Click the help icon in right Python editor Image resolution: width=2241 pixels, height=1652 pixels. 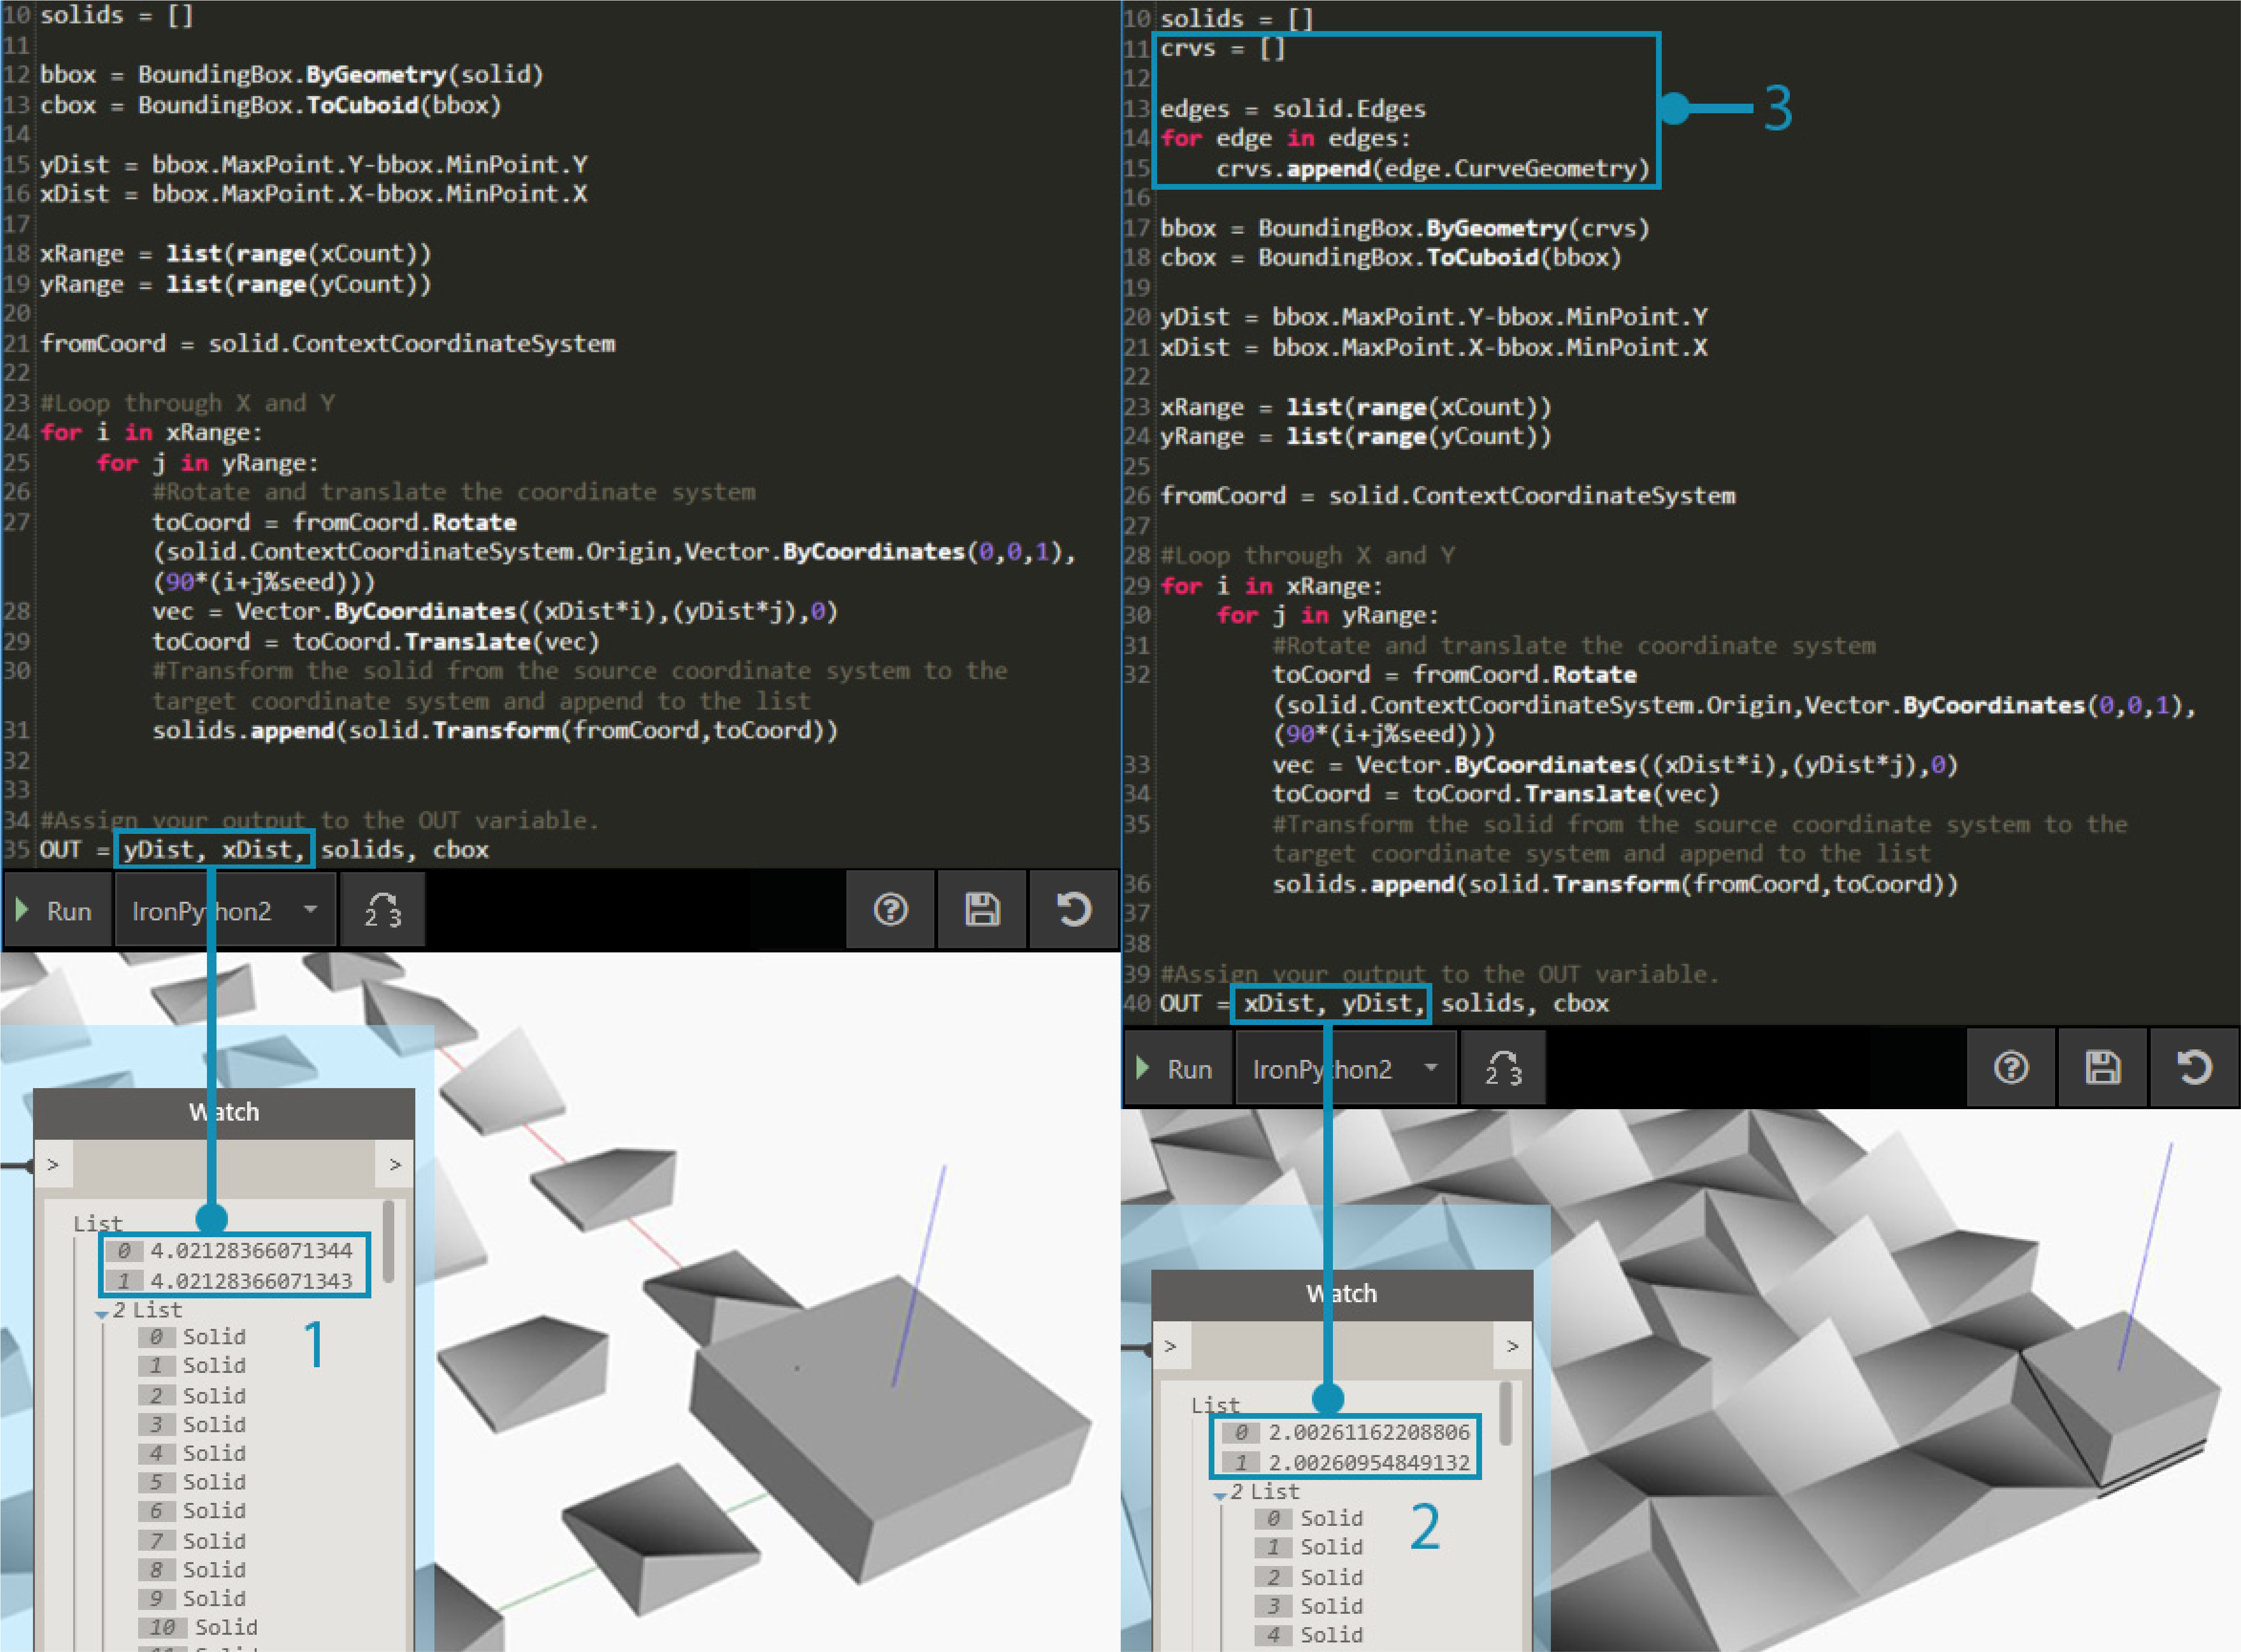[2011, 1068]
